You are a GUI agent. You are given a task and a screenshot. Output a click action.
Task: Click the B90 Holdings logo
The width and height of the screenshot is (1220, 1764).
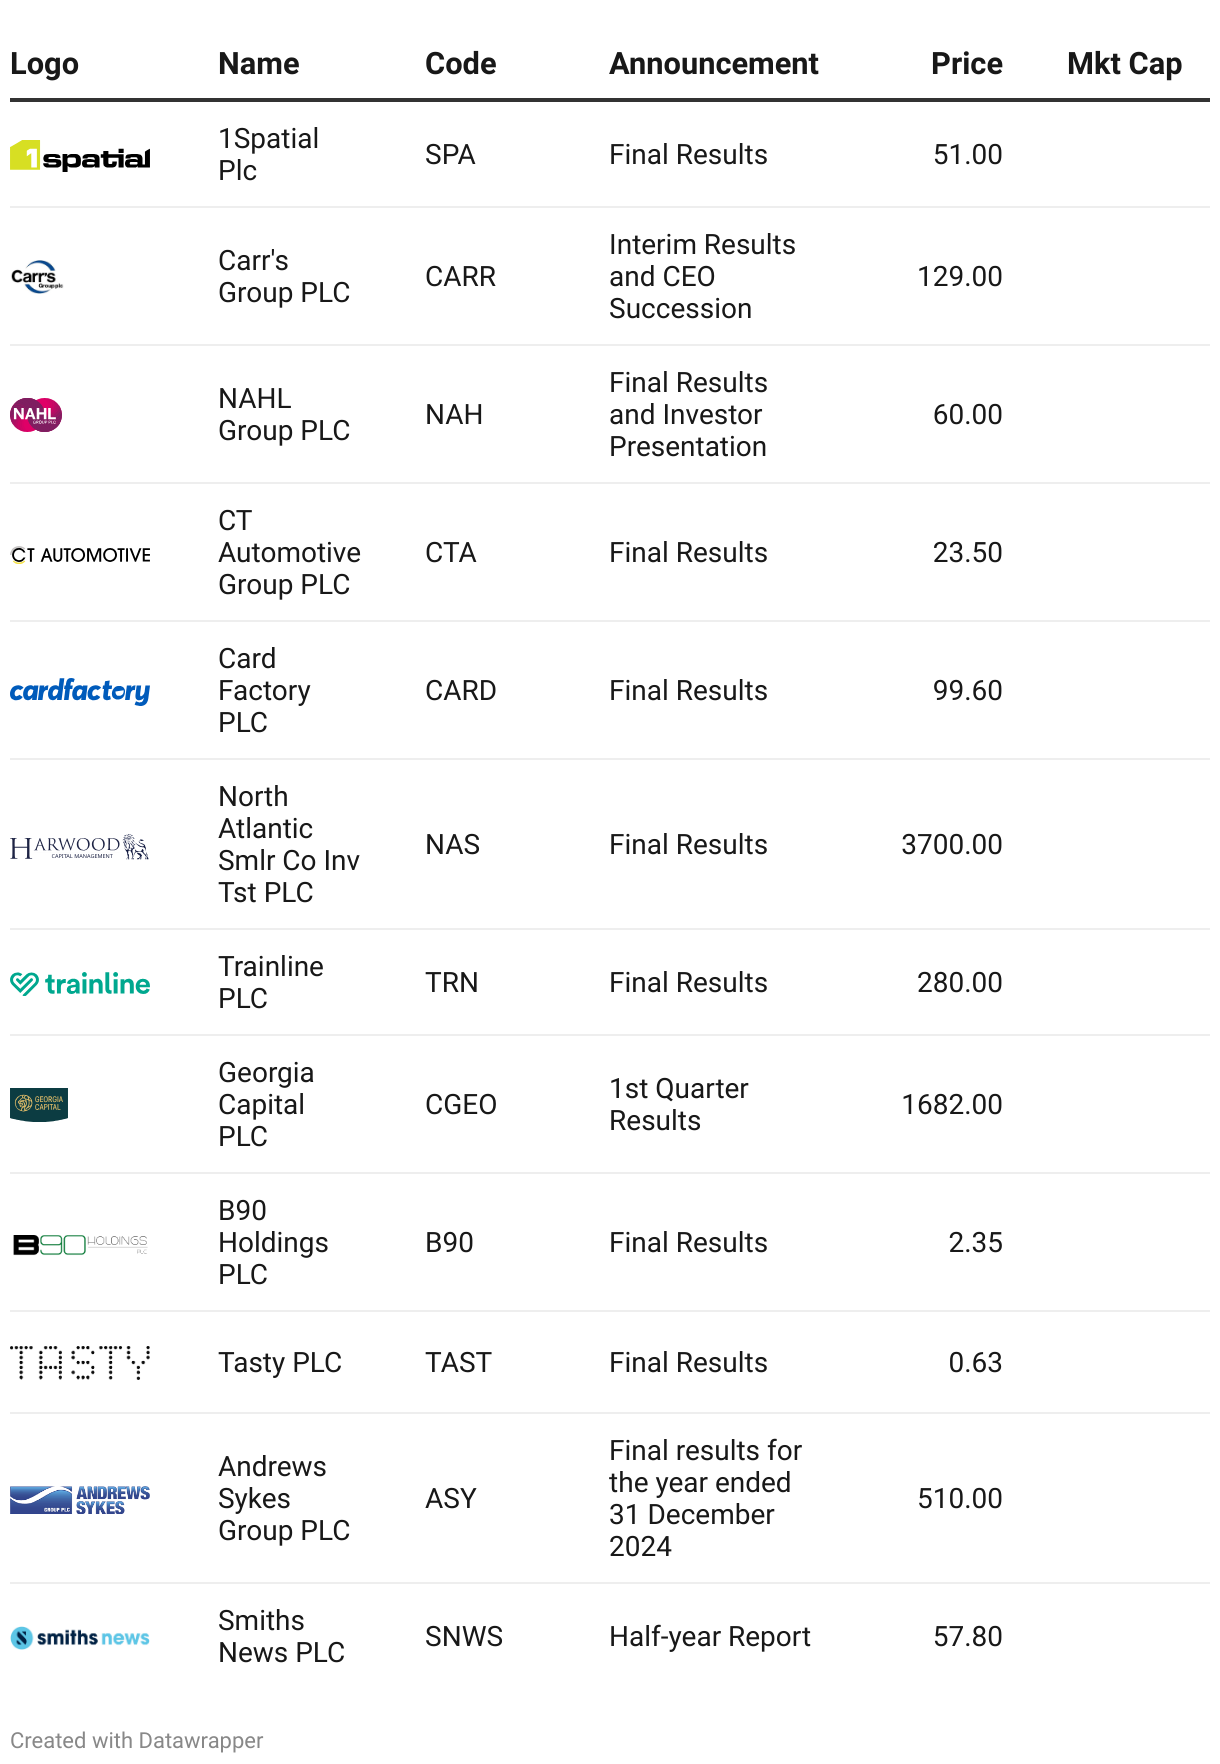point(80,1244)
